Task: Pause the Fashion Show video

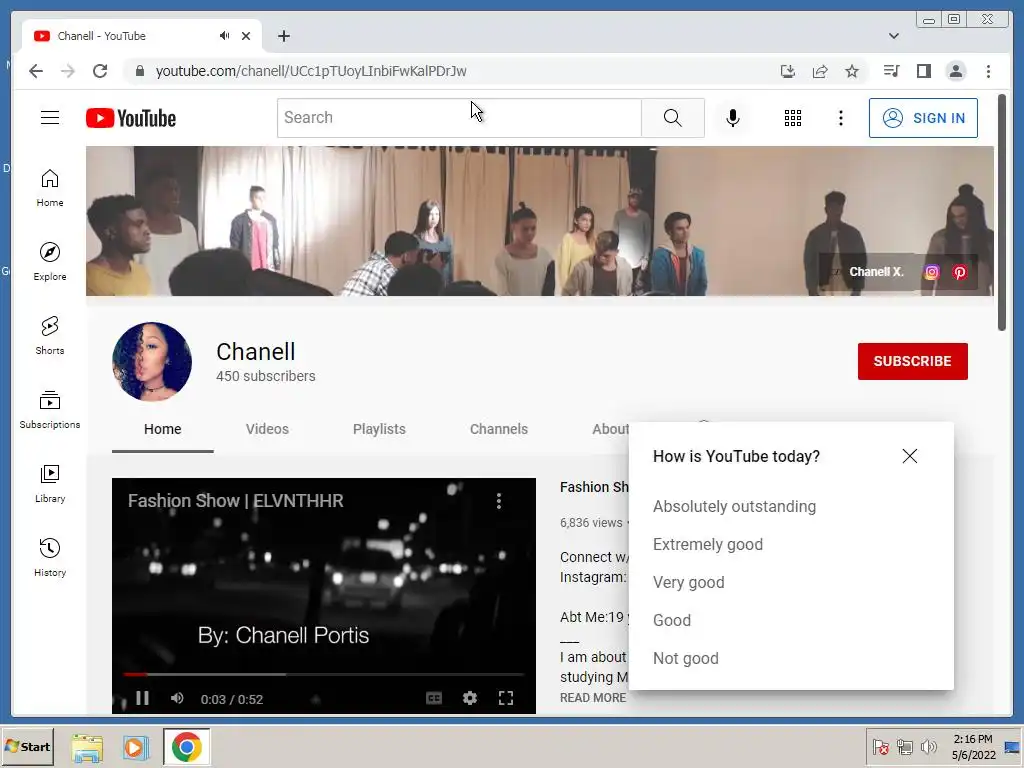Action: point(142,698)
